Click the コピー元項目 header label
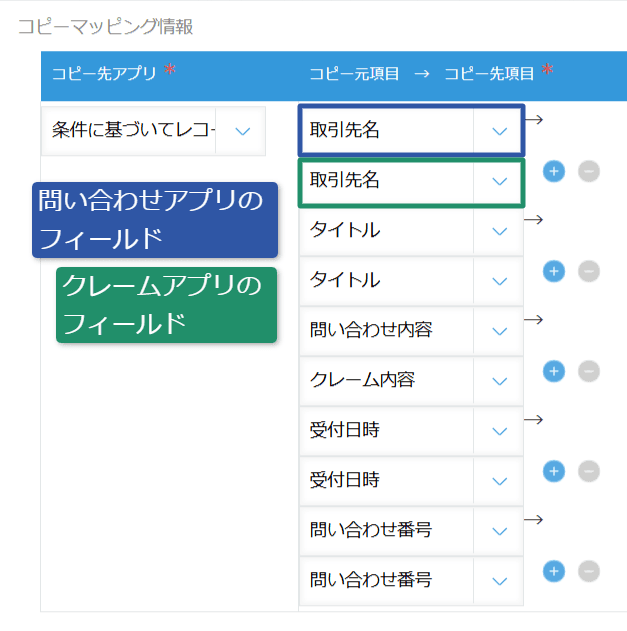Image resolution: width=627 pixels, height=631 pixels. [354, 74]
